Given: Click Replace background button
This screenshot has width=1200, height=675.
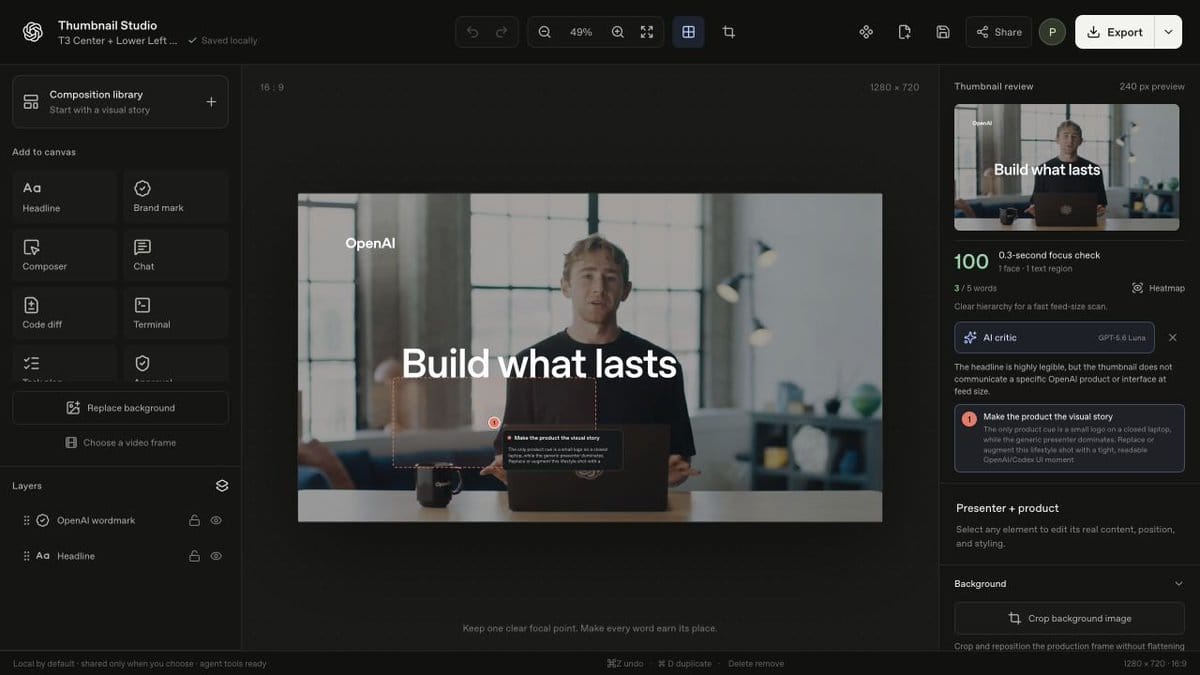Looking at the screenshot, I should pos(120,408).
